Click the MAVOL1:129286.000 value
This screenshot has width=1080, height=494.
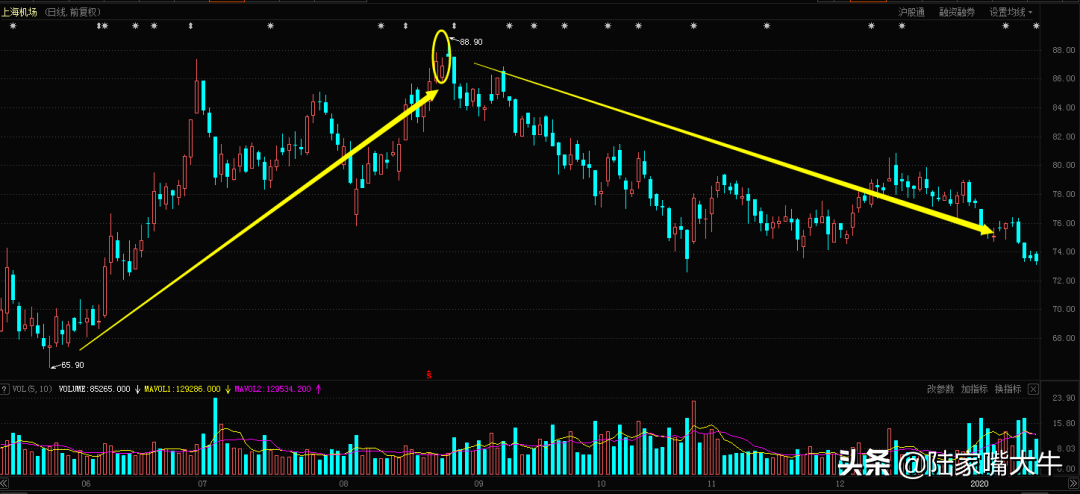(183, 389)
